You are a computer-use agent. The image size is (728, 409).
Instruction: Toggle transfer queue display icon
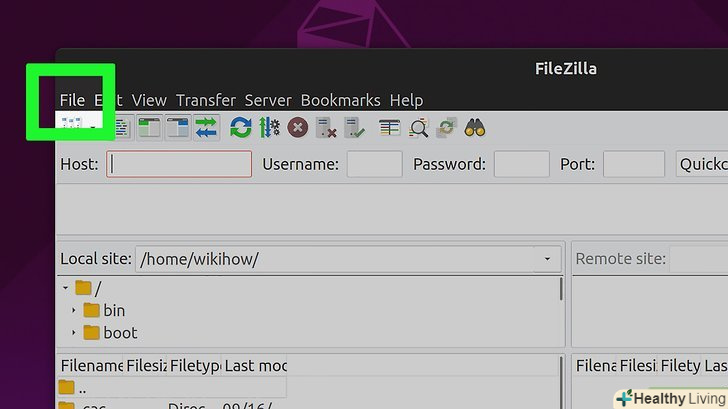(x=206, y=128)
